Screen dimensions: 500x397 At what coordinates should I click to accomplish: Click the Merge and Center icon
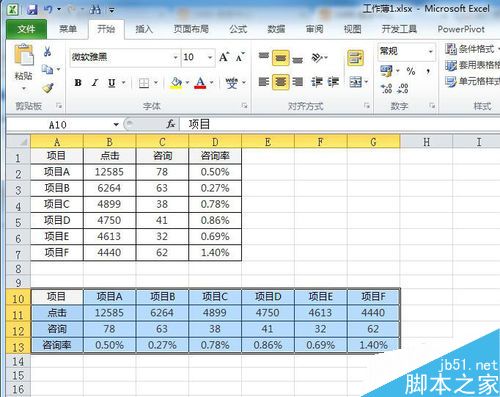(x=355, y=82)
